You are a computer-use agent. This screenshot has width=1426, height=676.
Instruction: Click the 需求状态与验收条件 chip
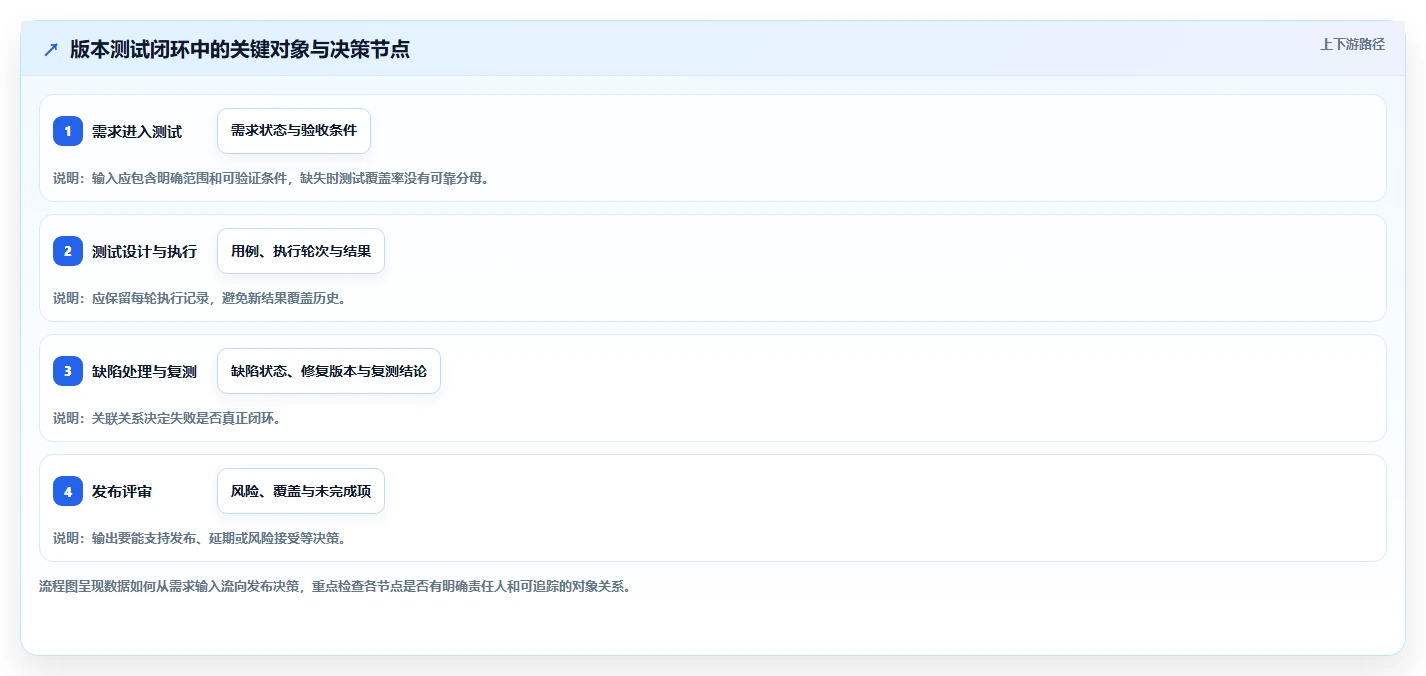click(294, 131)
